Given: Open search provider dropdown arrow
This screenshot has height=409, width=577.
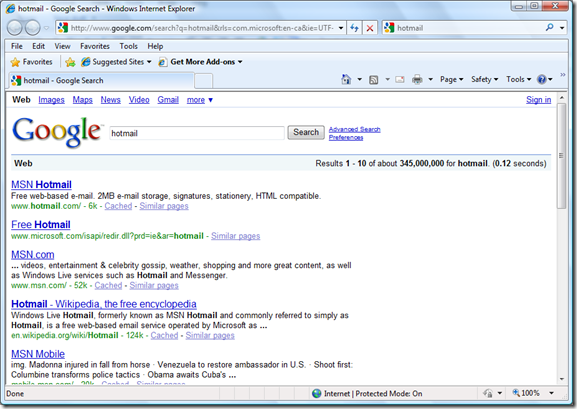Looking at the screenshot, I should (562, 28).
